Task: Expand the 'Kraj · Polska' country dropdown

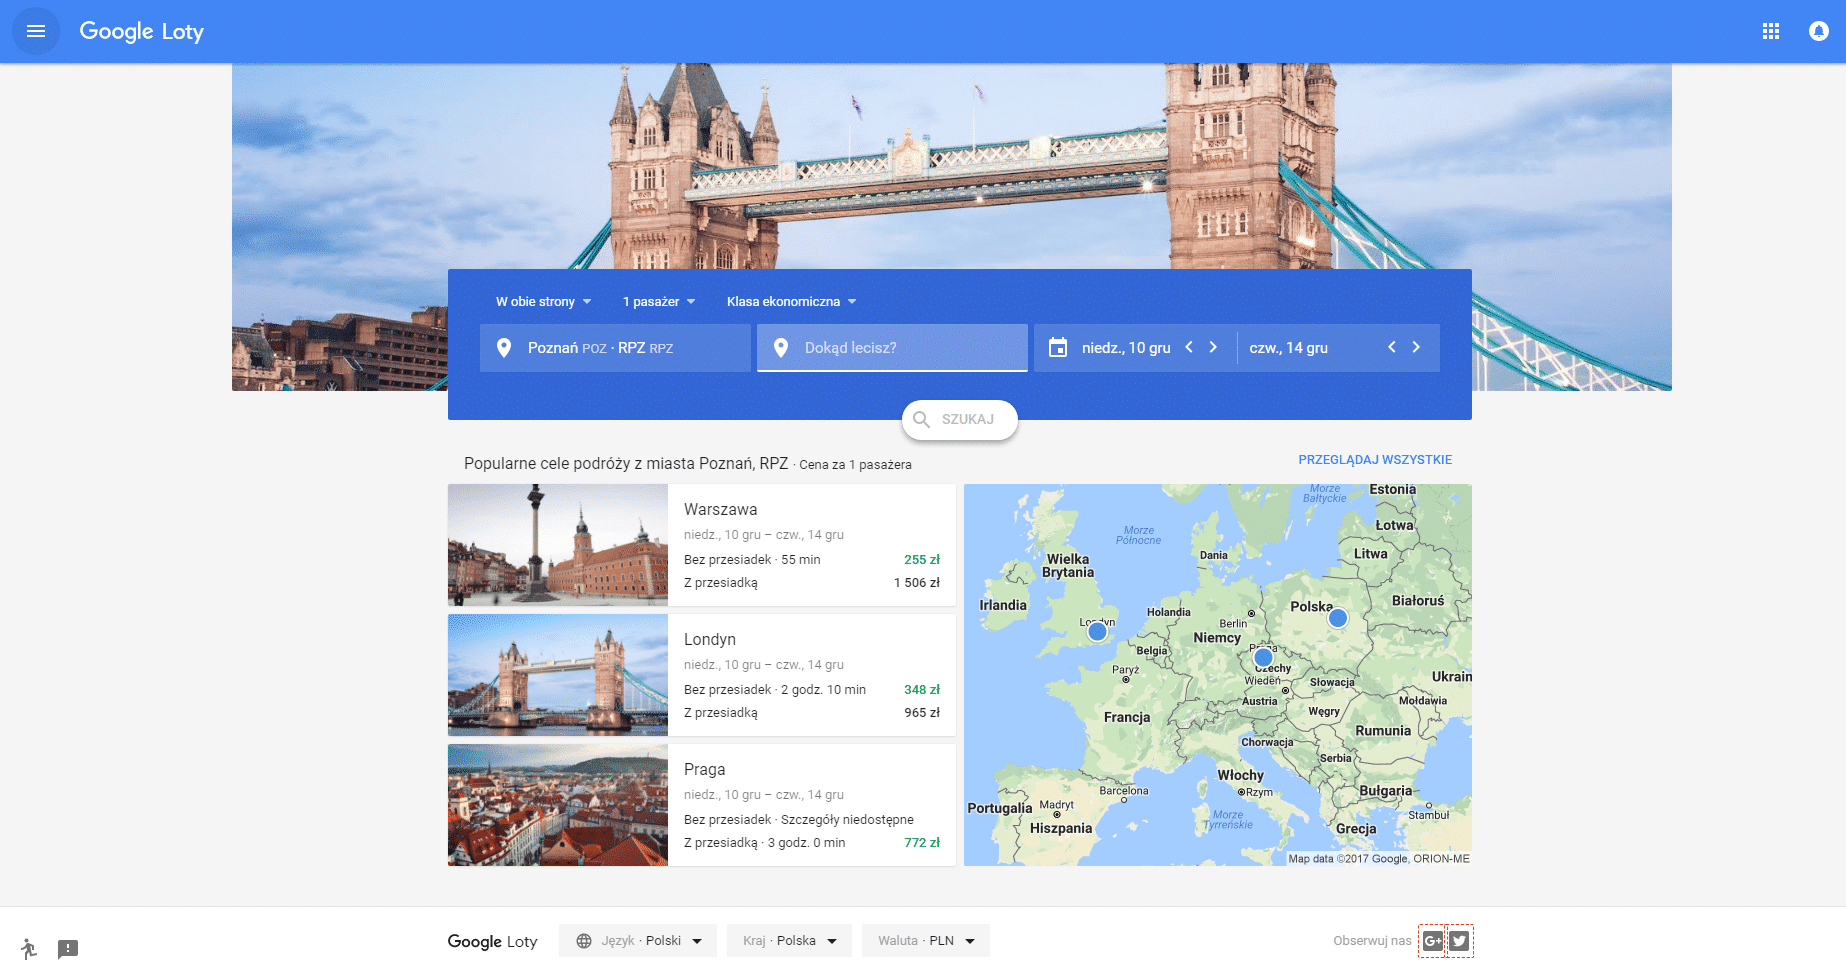Action: coord(789,941)
